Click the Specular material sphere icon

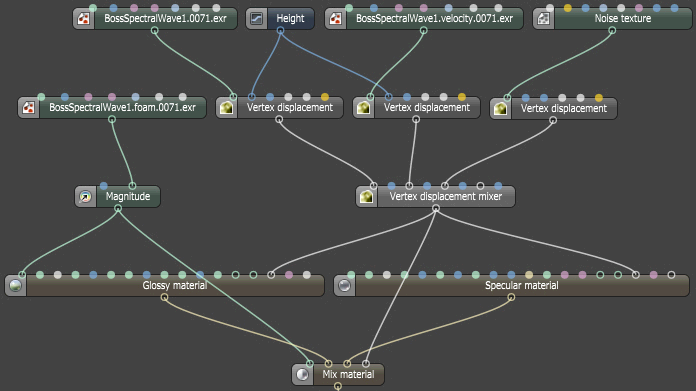(x=344, y=285)
